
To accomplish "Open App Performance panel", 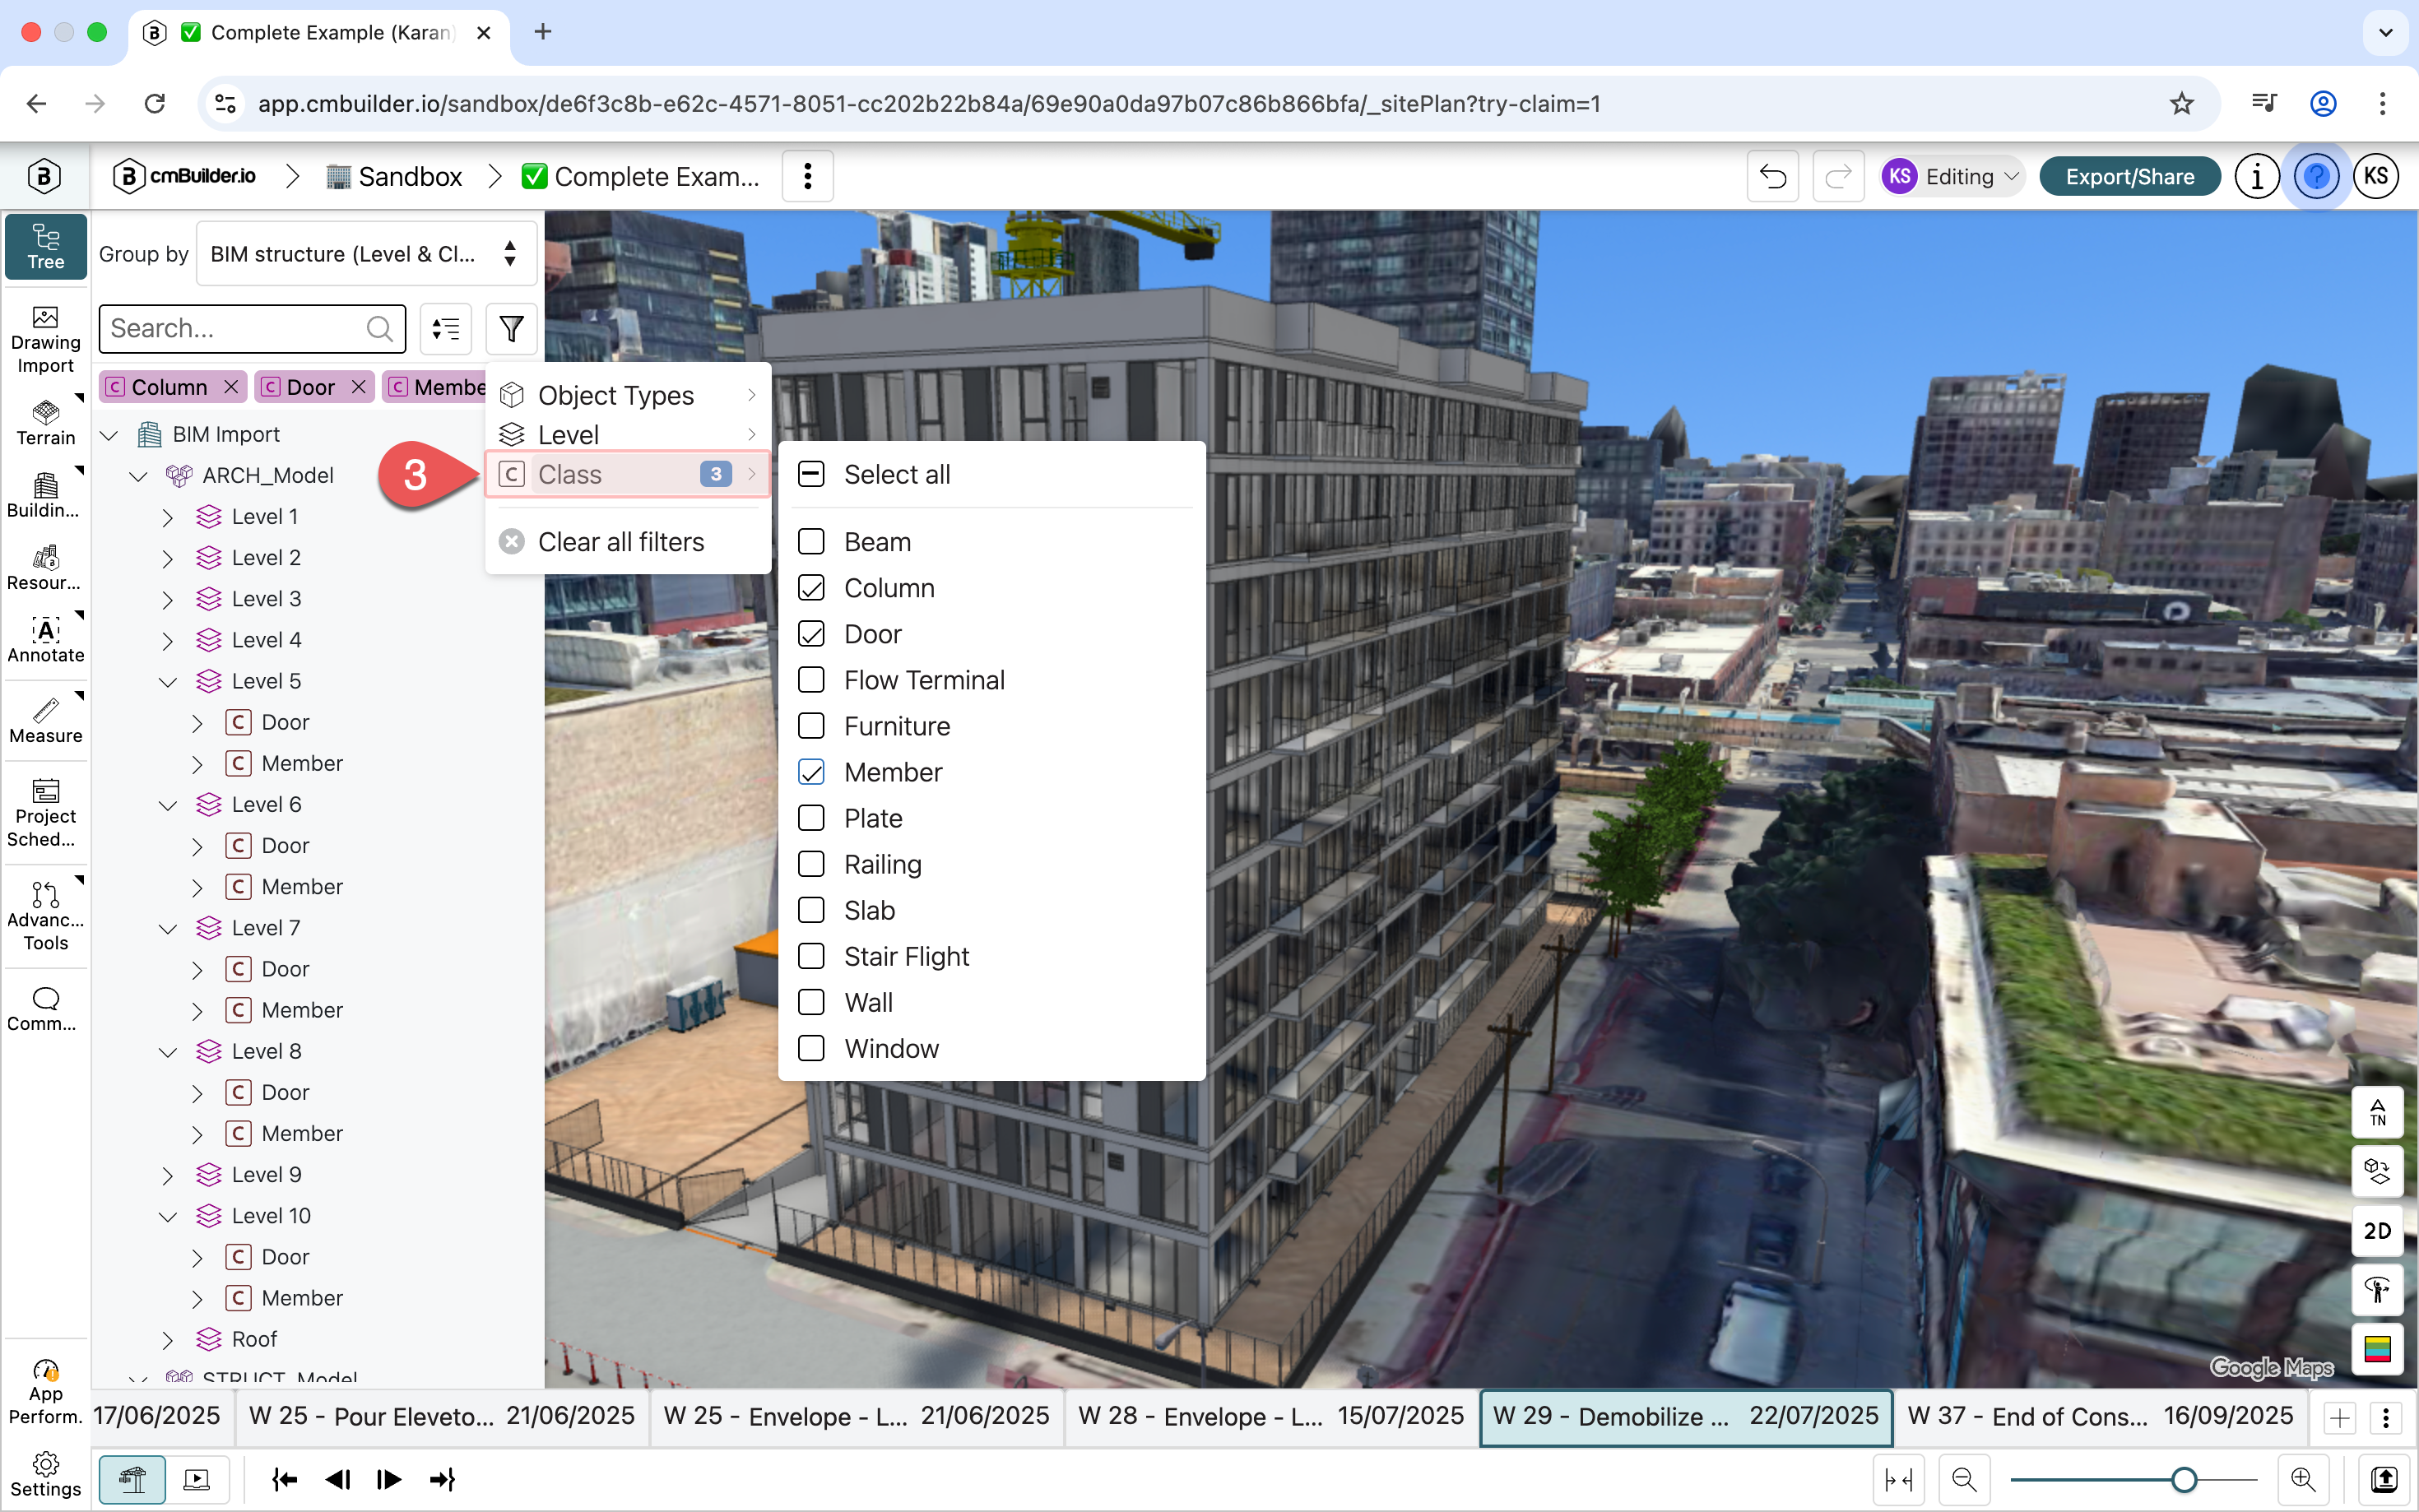I will (46, 1392).
